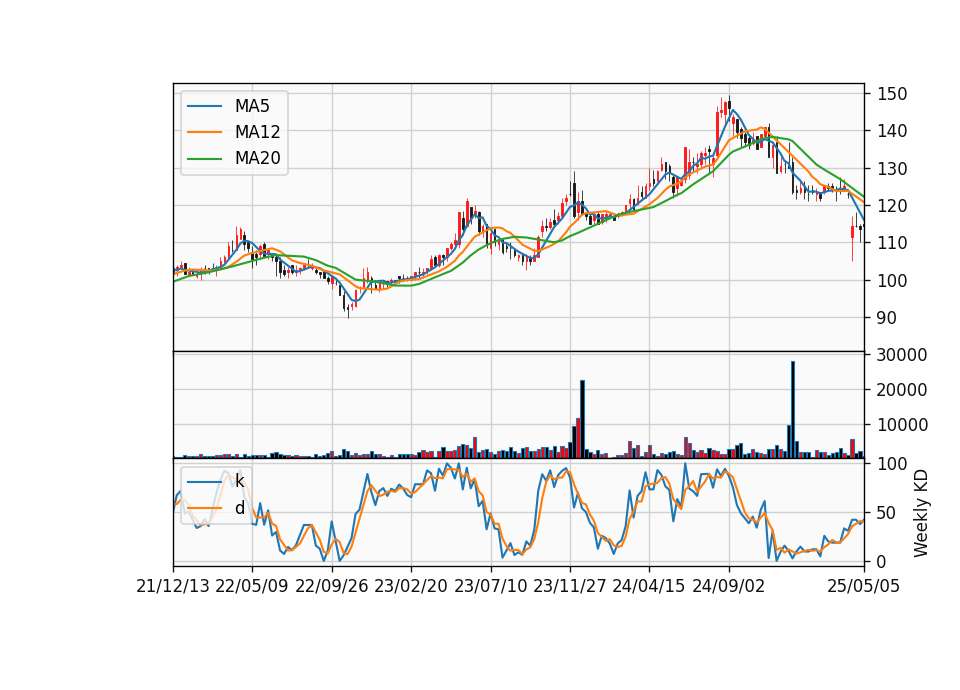
Task: Click the 130 price axis label
Action: (x=893, y=168)
